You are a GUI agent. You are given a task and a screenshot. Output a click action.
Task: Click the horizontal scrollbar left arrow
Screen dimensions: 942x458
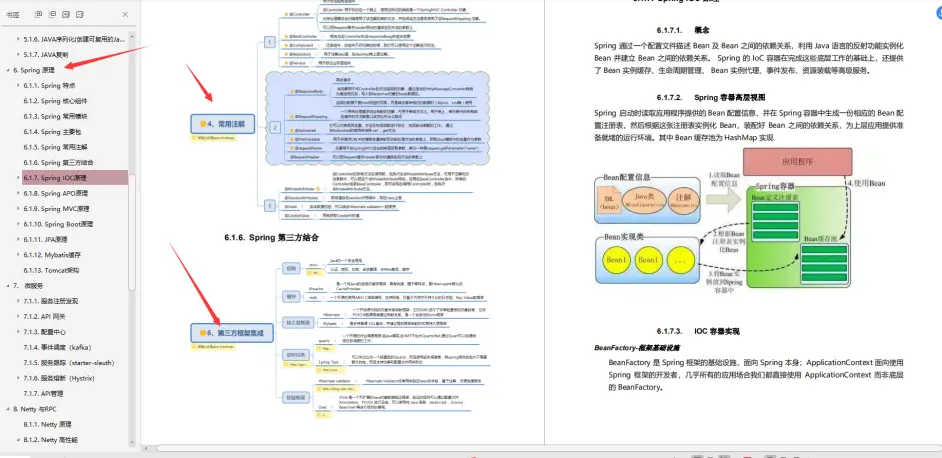point(146,448)
